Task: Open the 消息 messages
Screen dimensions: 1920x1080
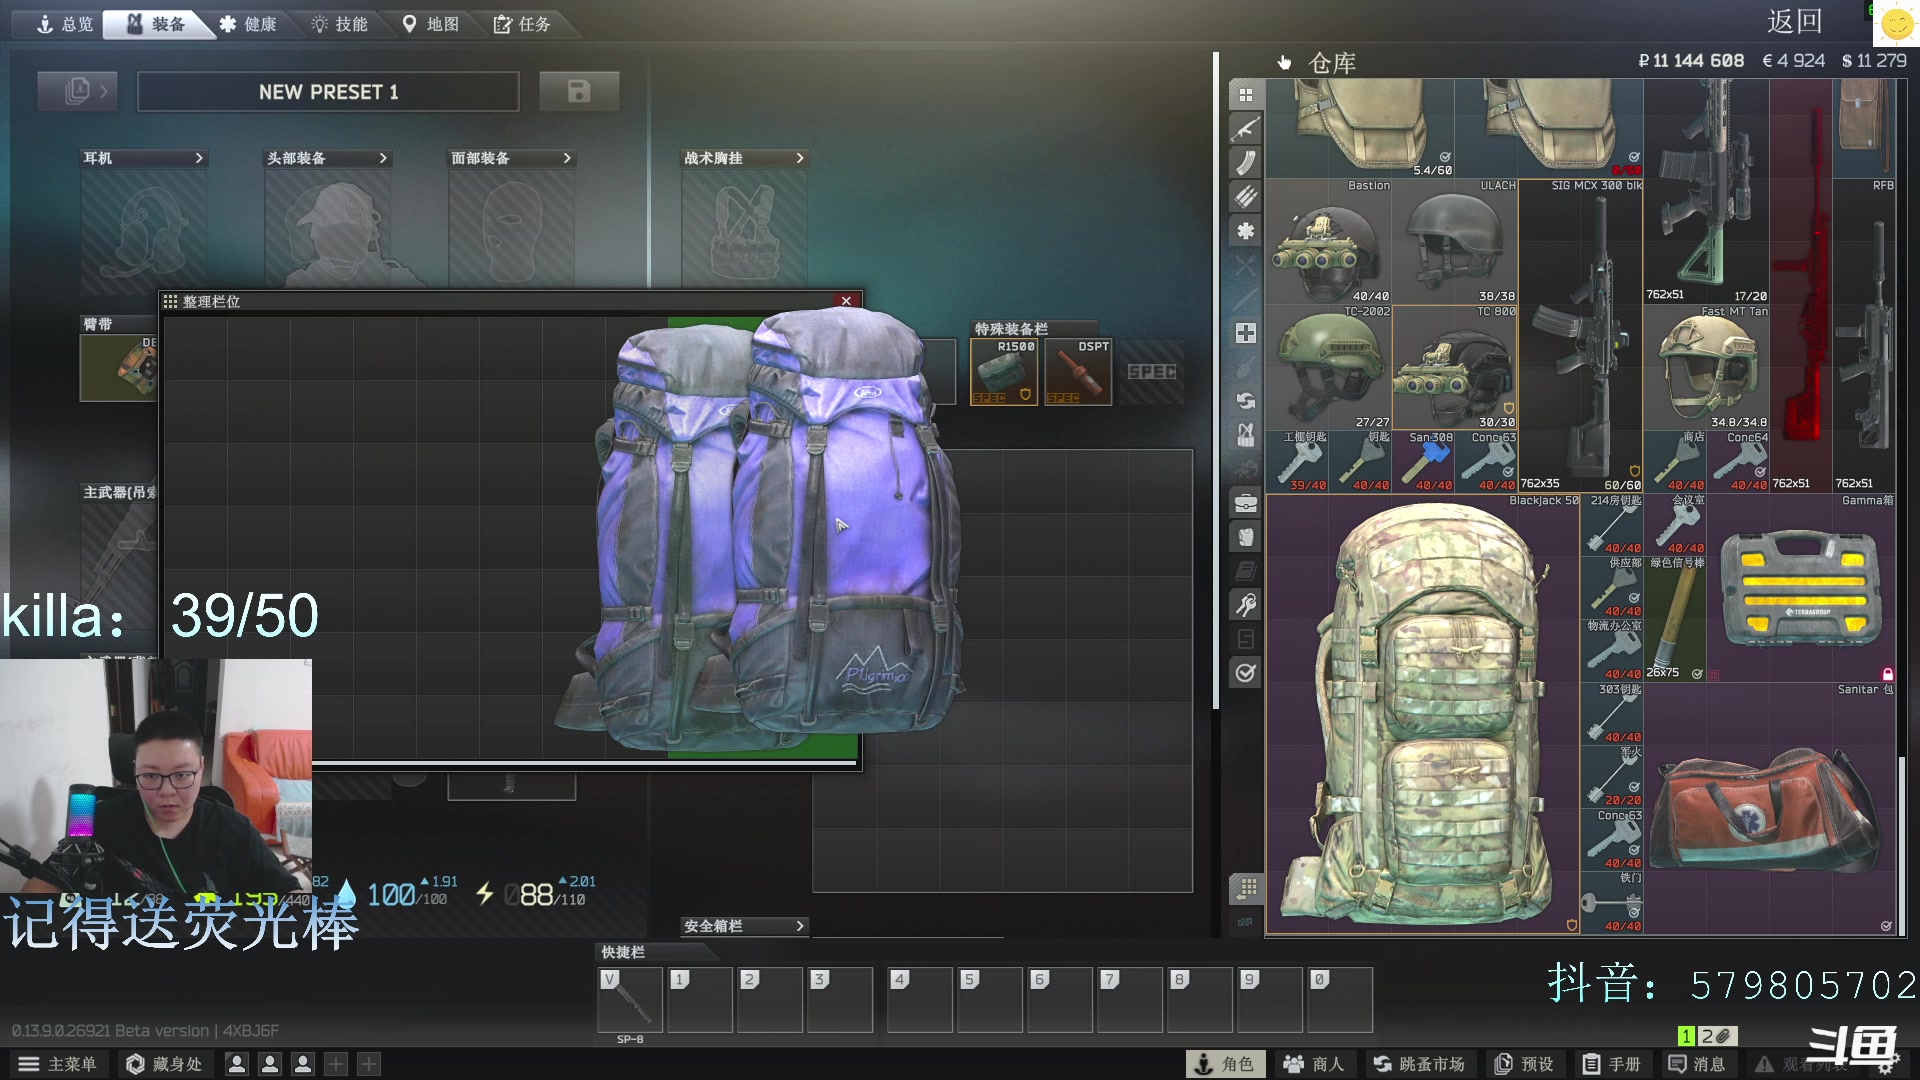Action: [1697, 1064]
